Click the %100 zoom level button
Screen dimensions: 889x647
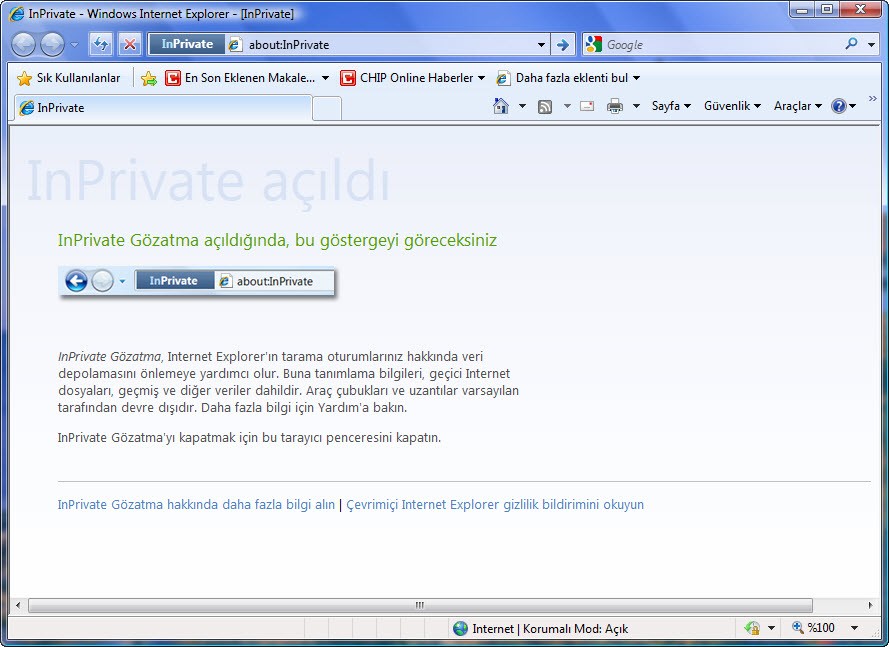[x=814, y=628]
